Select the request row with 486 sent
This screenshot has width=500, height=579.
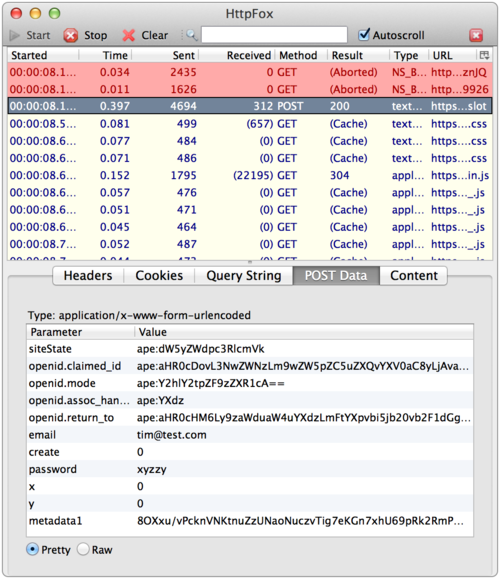pos(250,158)
